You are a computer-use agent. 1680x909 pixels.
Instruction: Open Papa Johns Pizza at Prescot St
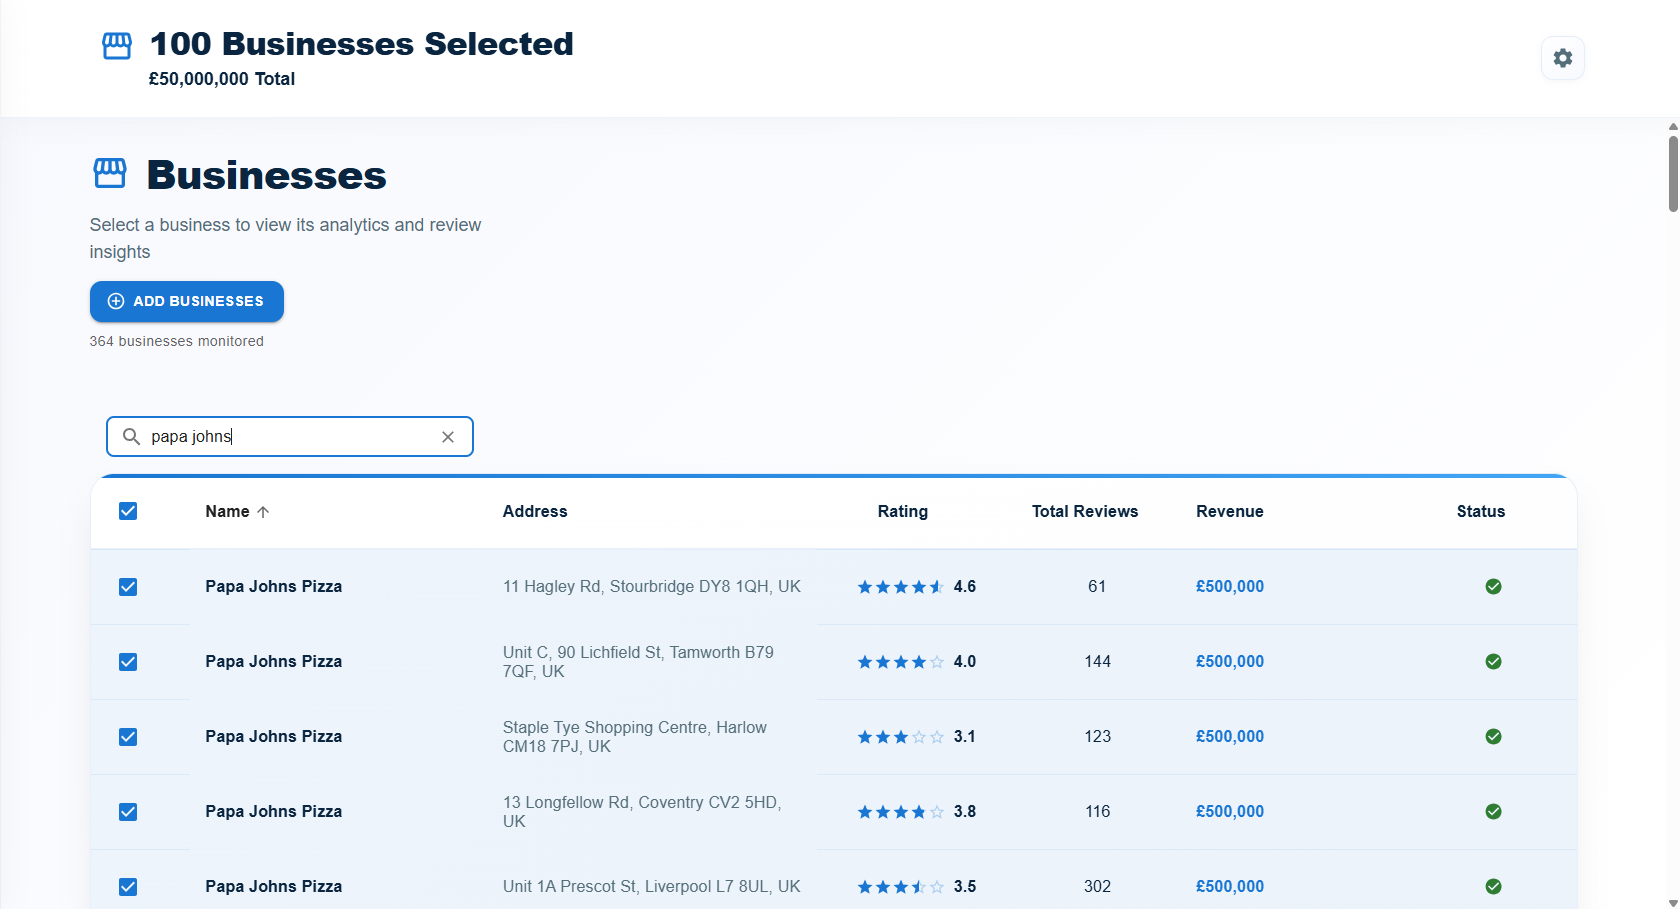pos(274,887)
